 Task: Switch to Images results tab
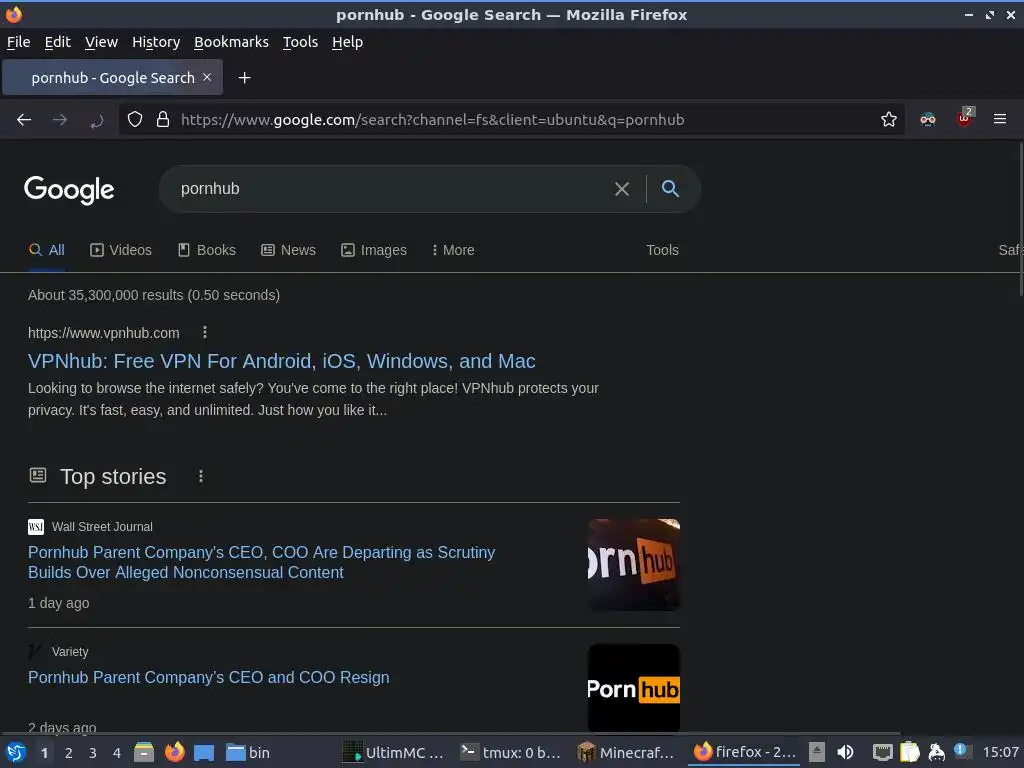point(374,250)
